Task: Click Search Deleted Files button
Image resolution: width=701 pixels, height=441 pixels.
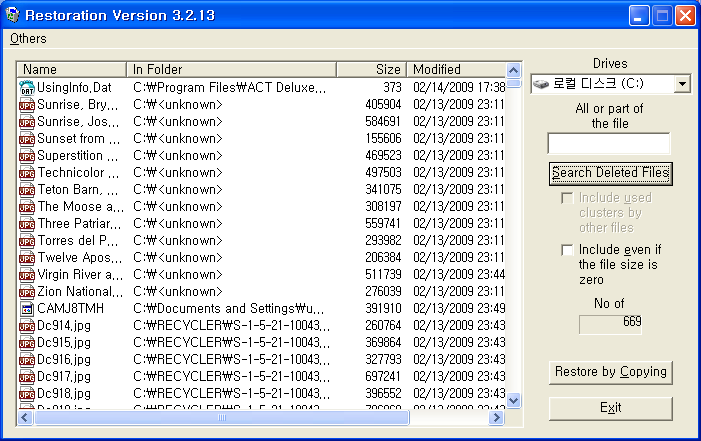Action: point(611,173)
